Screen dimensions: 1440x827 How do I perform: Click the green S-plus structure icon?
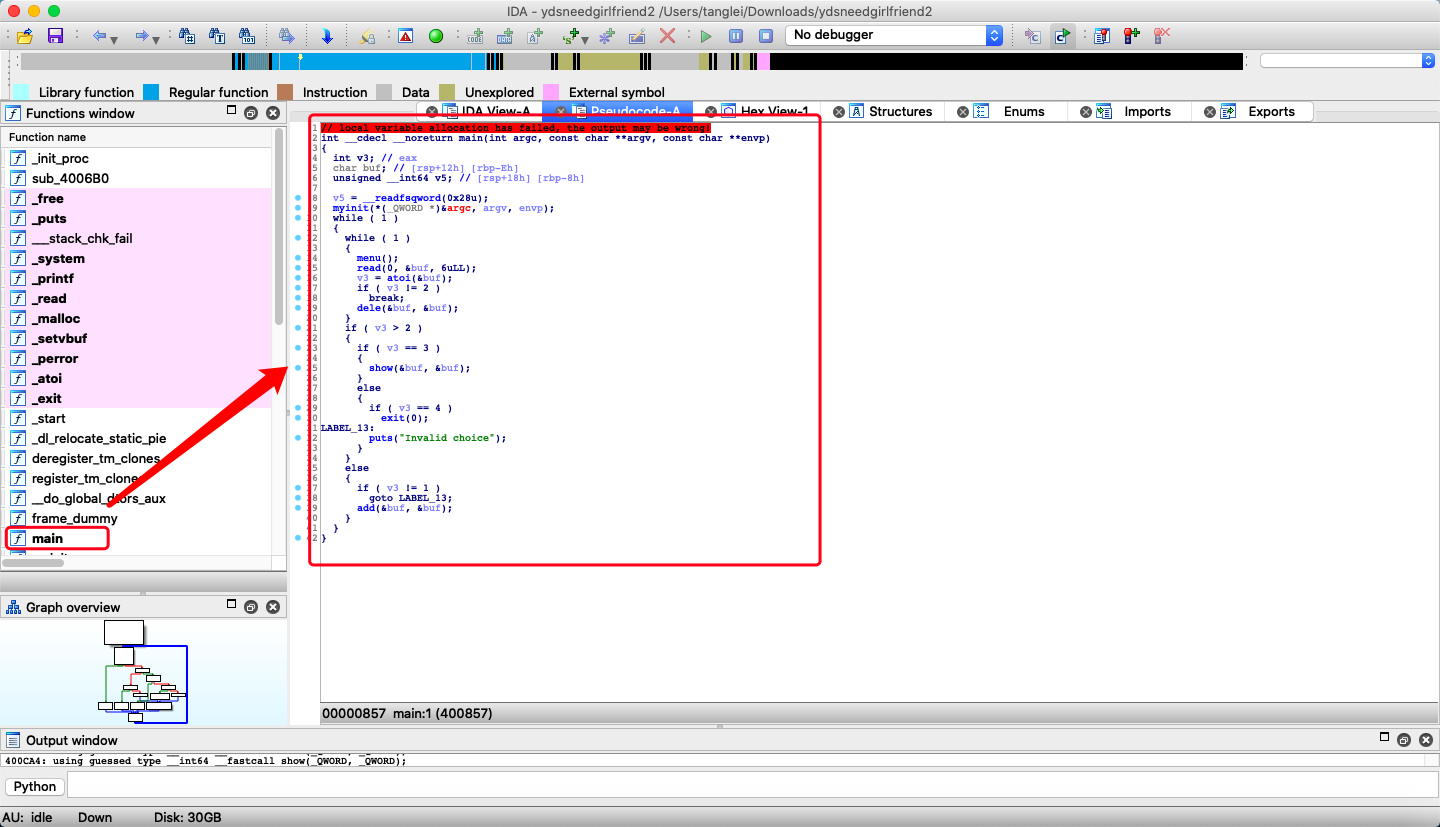[571, 36]
